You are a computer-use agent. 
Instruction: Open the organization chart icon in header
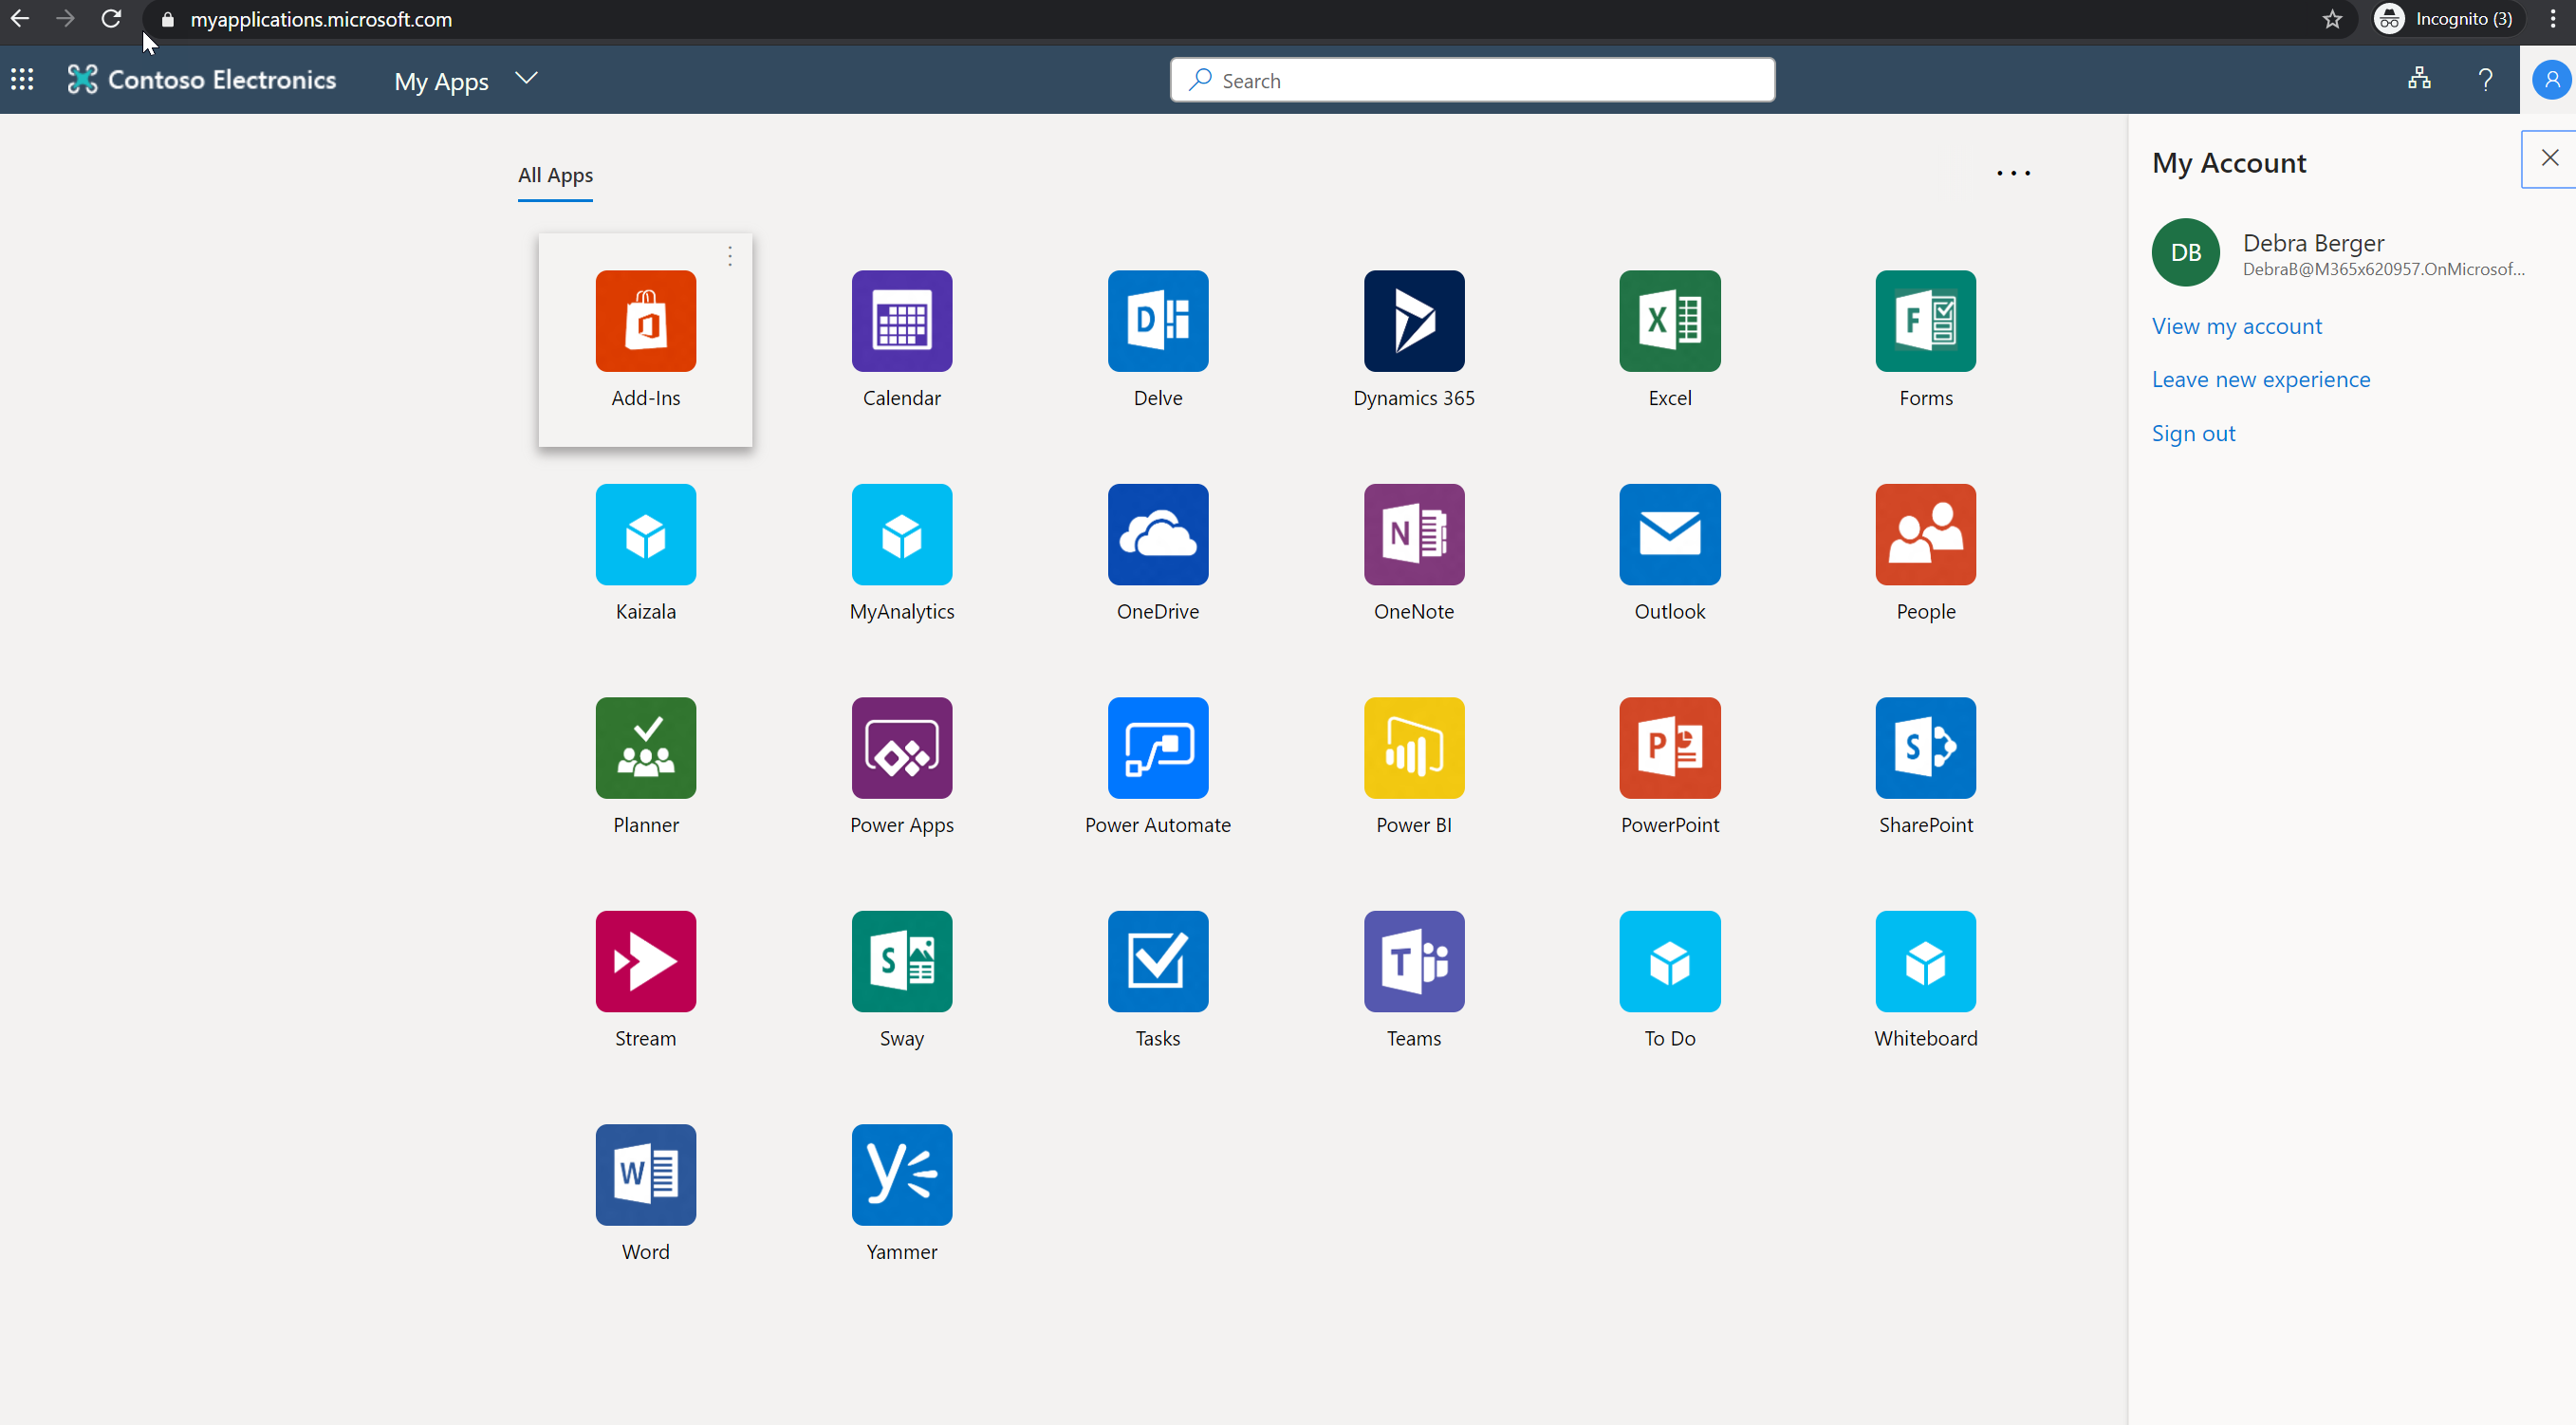(2418, 78)
